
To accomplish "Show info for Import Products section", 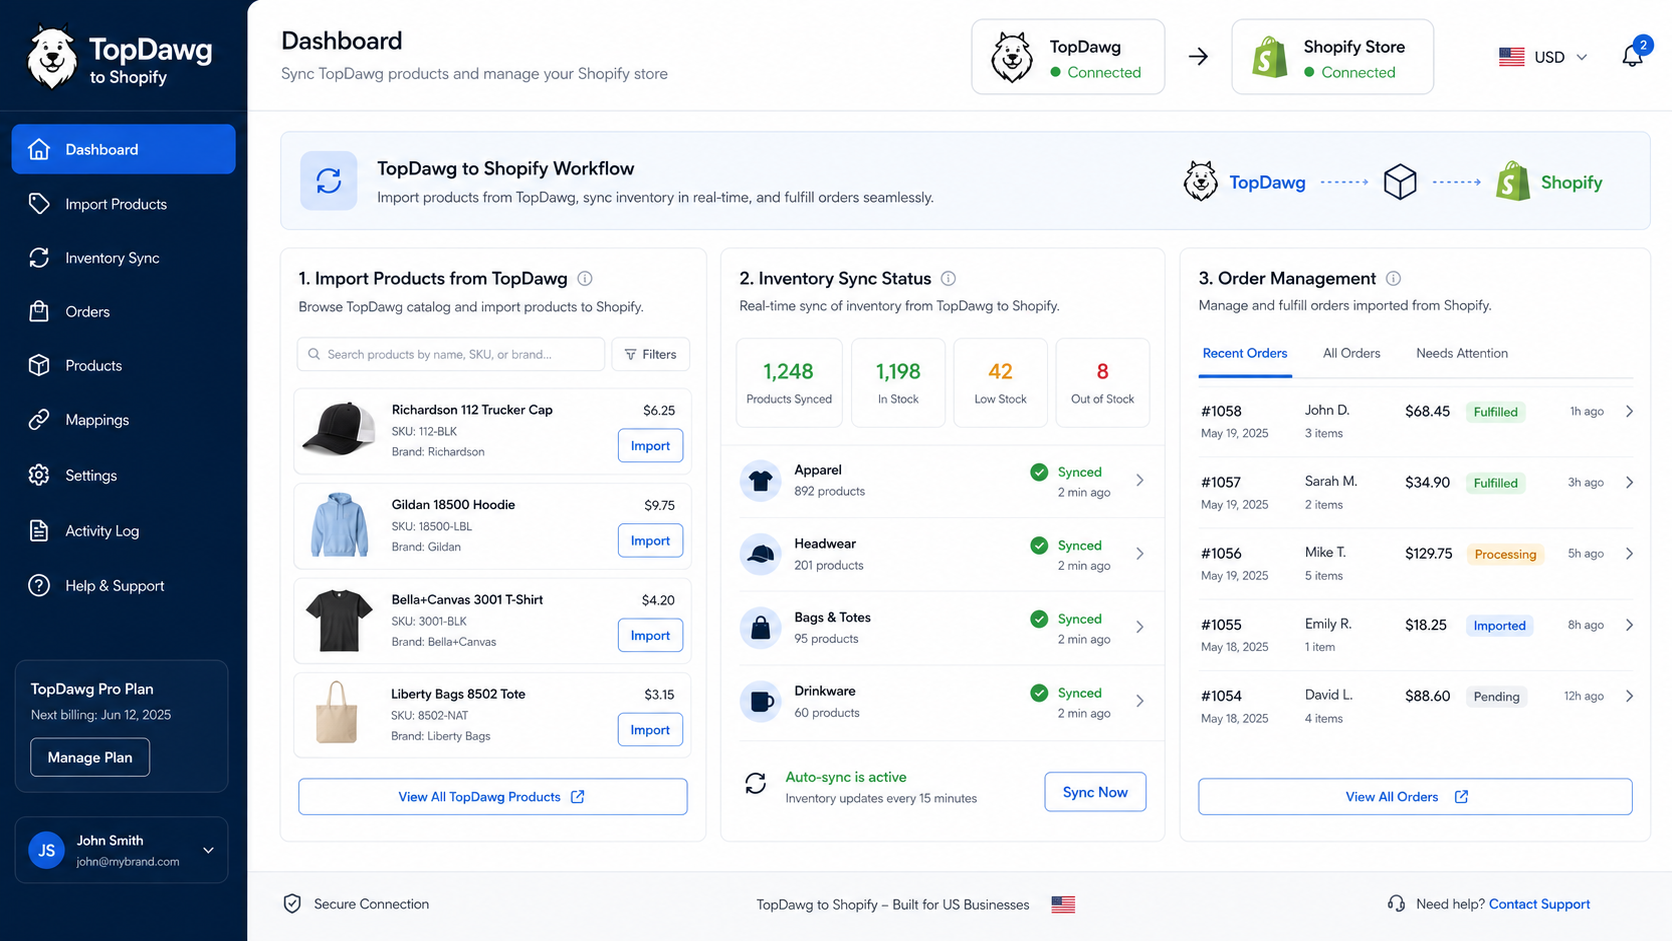I will tap(585, 279).
